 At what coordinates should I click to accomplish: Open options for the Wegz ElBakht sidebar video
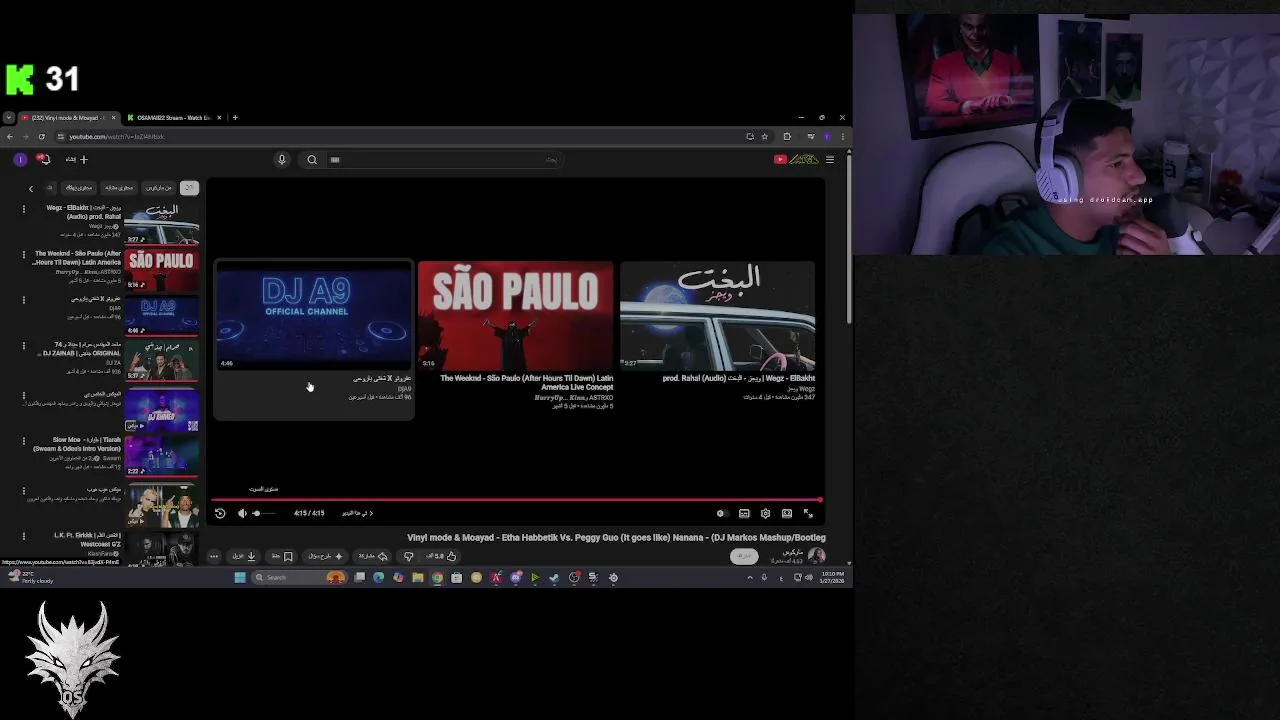(x=24, y=209)
